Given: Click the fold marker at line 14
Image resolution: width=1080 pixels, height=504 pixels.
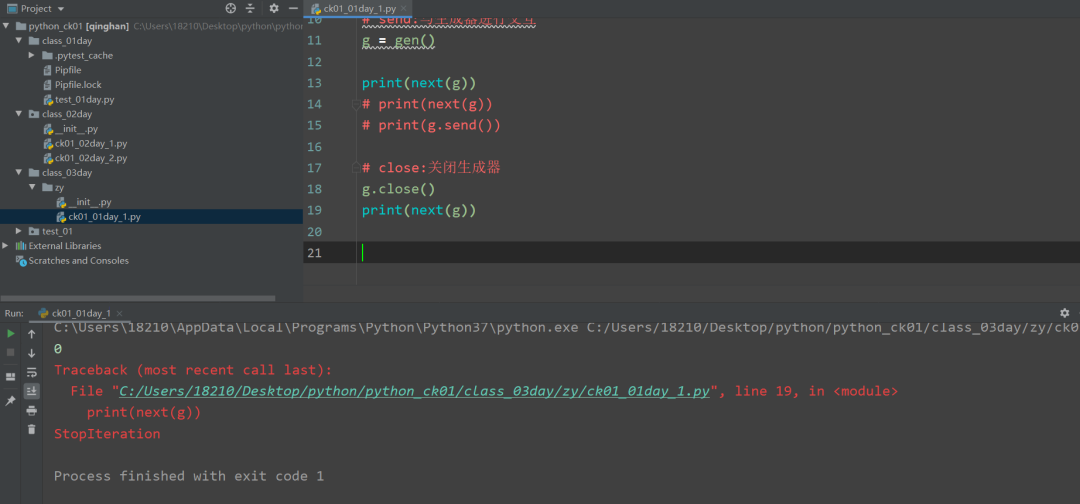Looking at the screenshot, I should [356, 105].
